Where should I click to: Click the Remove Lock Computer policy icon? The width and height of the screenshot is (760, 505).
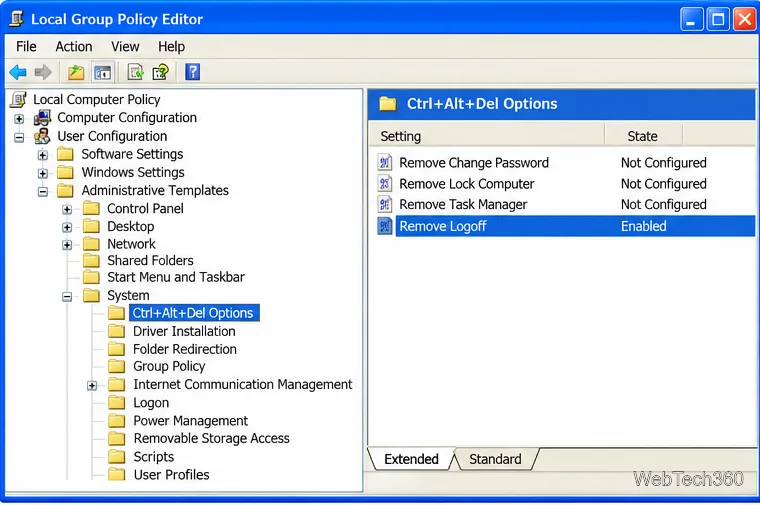[x=384, y=183]
